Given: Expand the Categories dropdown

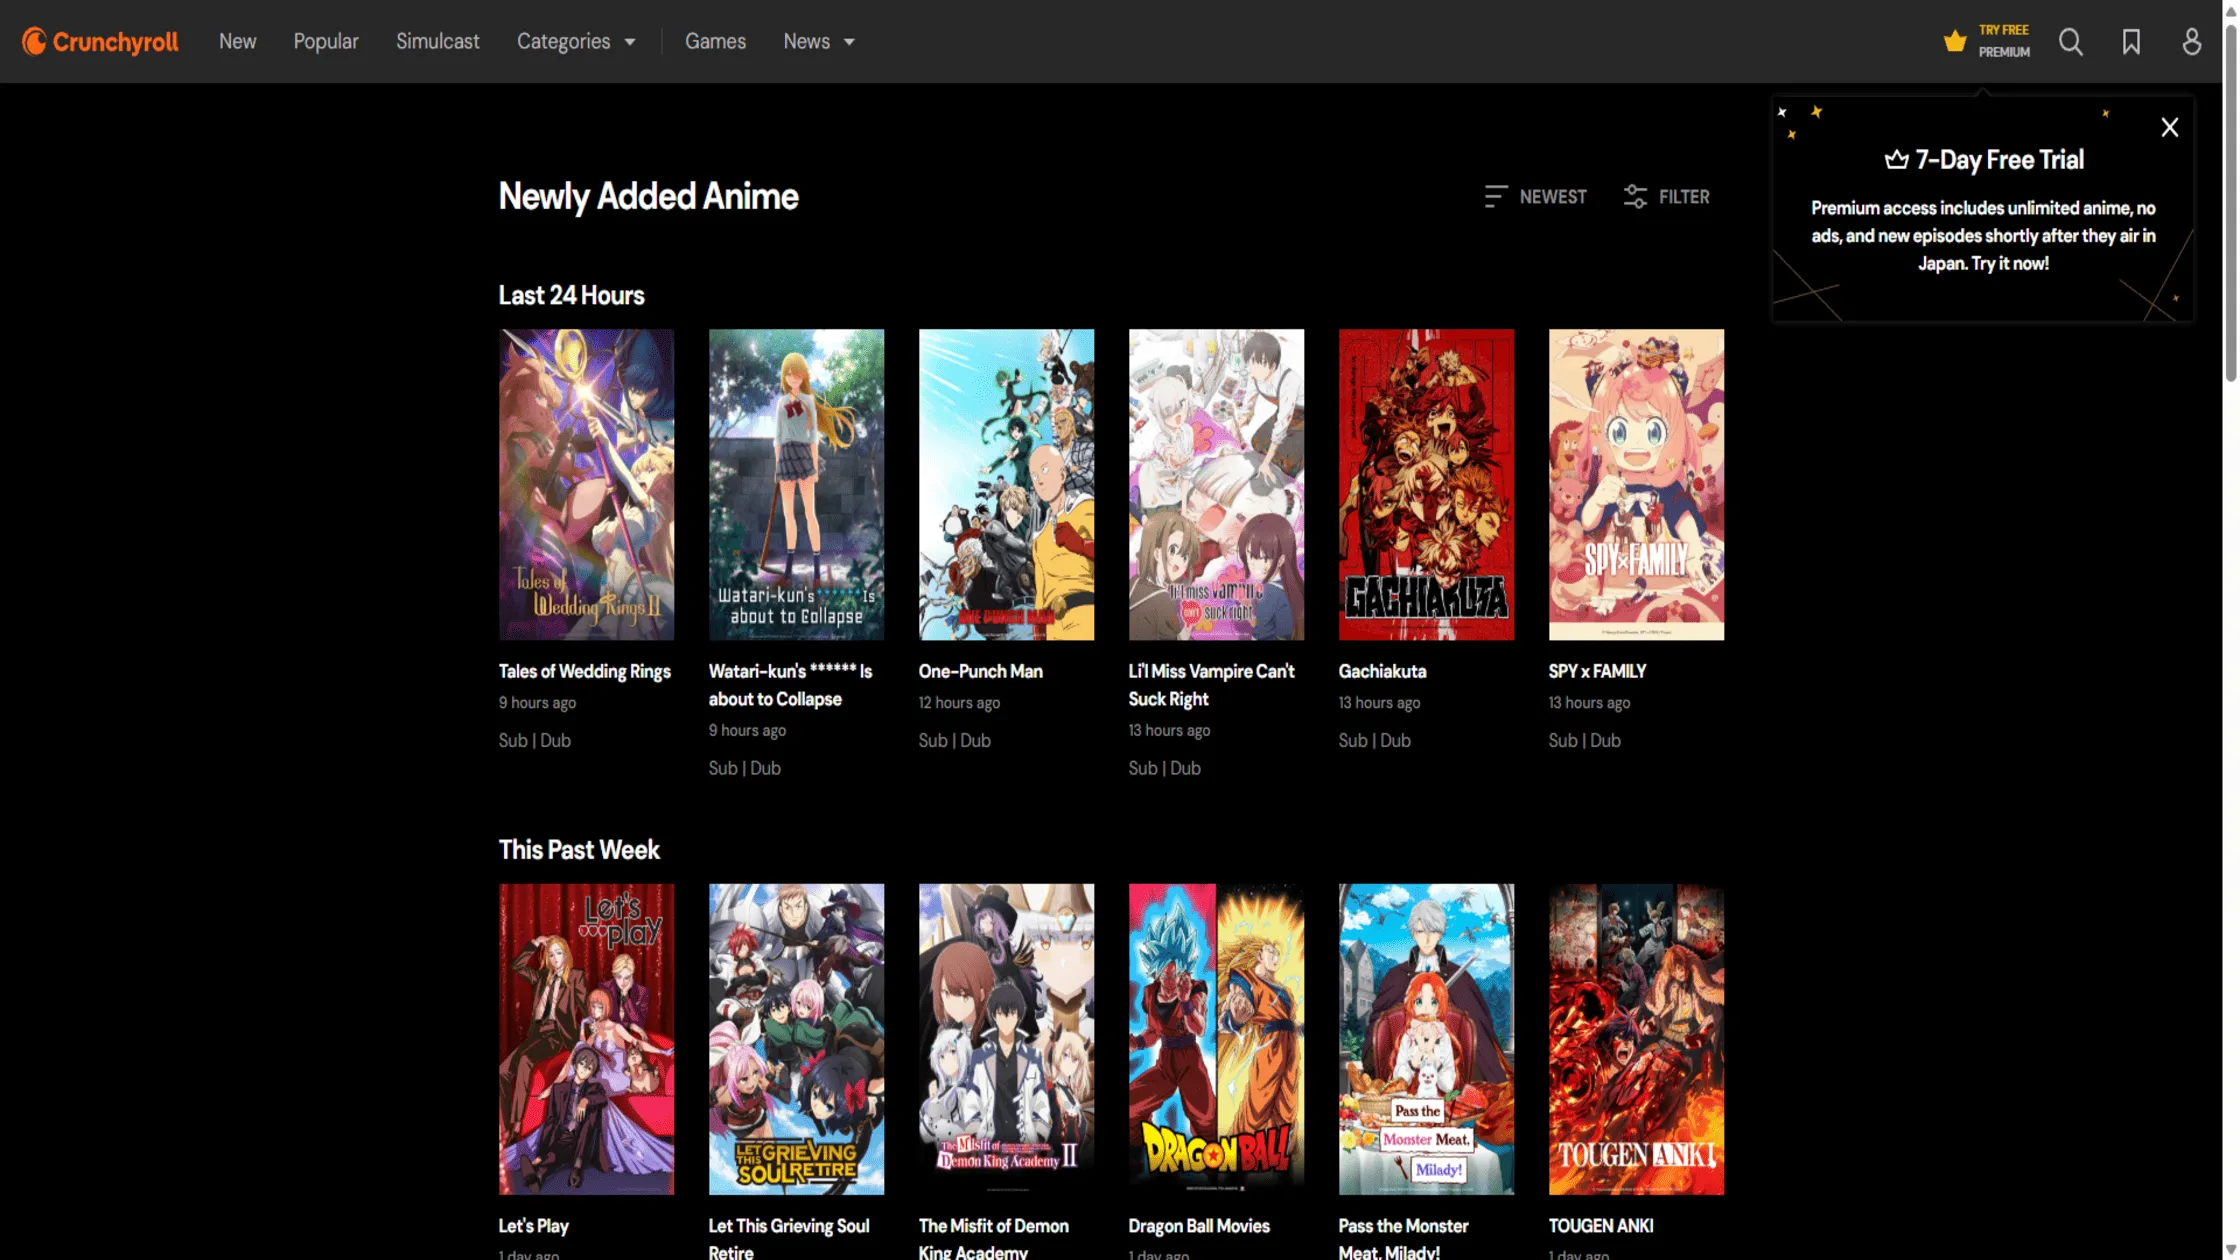Looking at the screenshot, I should click(x=578, y=41).
